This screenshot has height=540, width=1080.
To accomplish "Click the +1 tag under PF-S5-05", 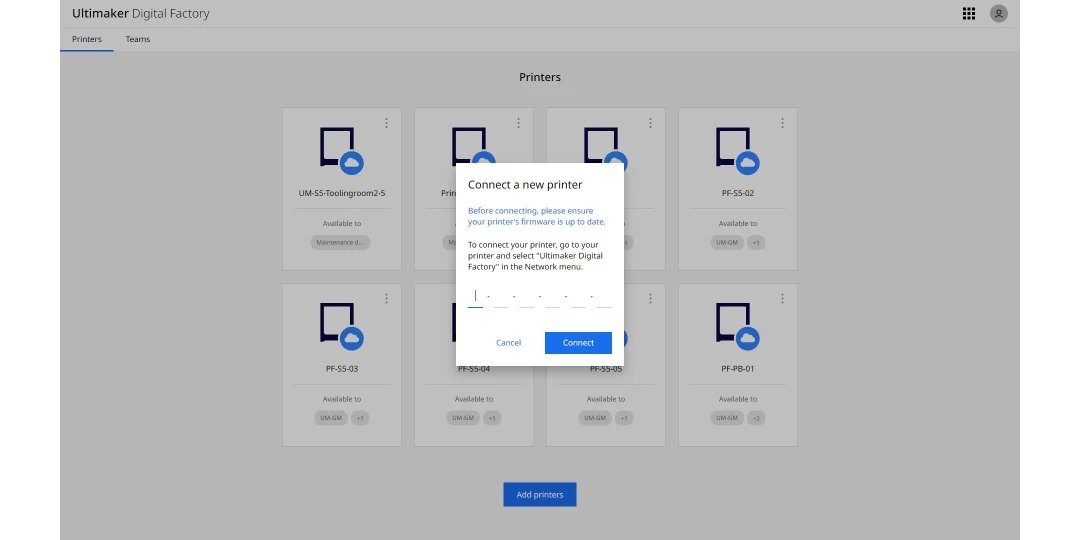I will [x=623, y=418].
